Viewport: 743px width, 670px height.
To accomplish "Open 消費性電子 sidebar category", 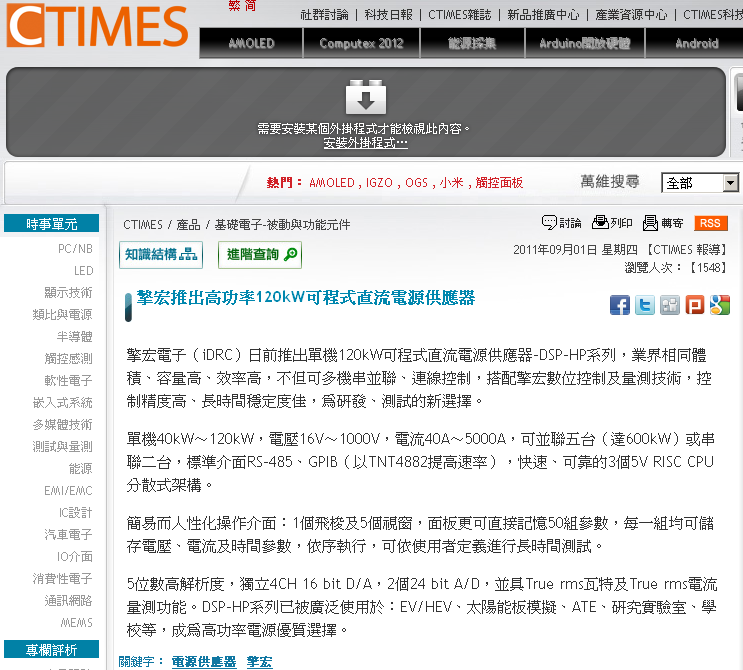I will tap(62, 579).
